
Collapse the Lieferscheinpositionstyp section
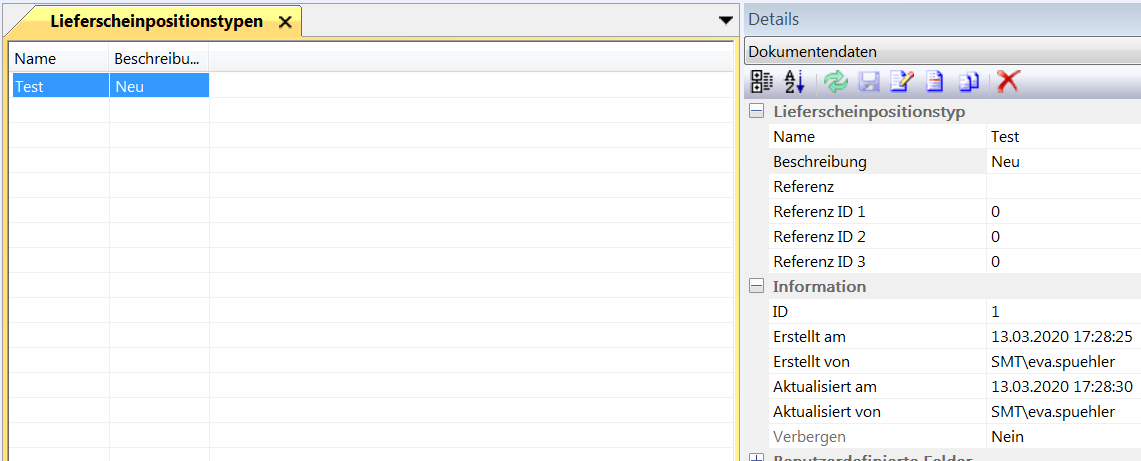[757, 112]
